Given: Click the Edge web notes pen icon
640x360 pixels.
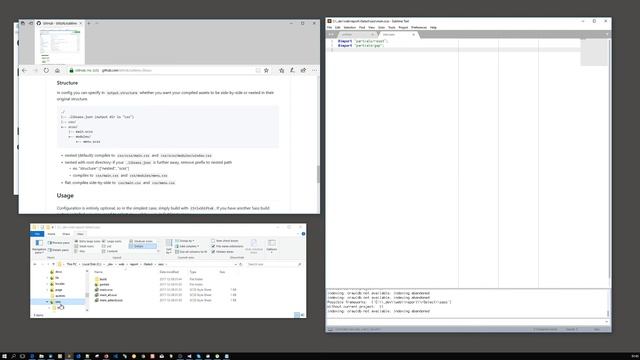Looking at the screenshot, I should click(292, 70).
